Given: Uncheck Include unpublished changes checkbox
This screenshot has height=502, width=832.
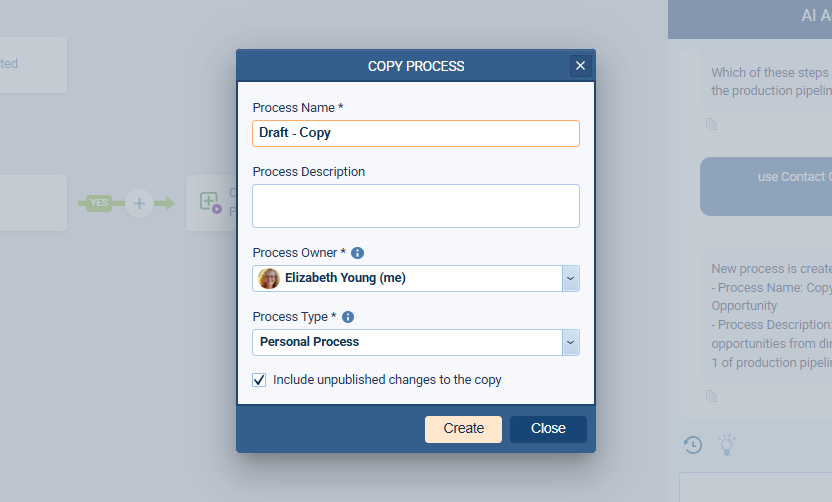Looking at the screenshot, I should [260, 380].
